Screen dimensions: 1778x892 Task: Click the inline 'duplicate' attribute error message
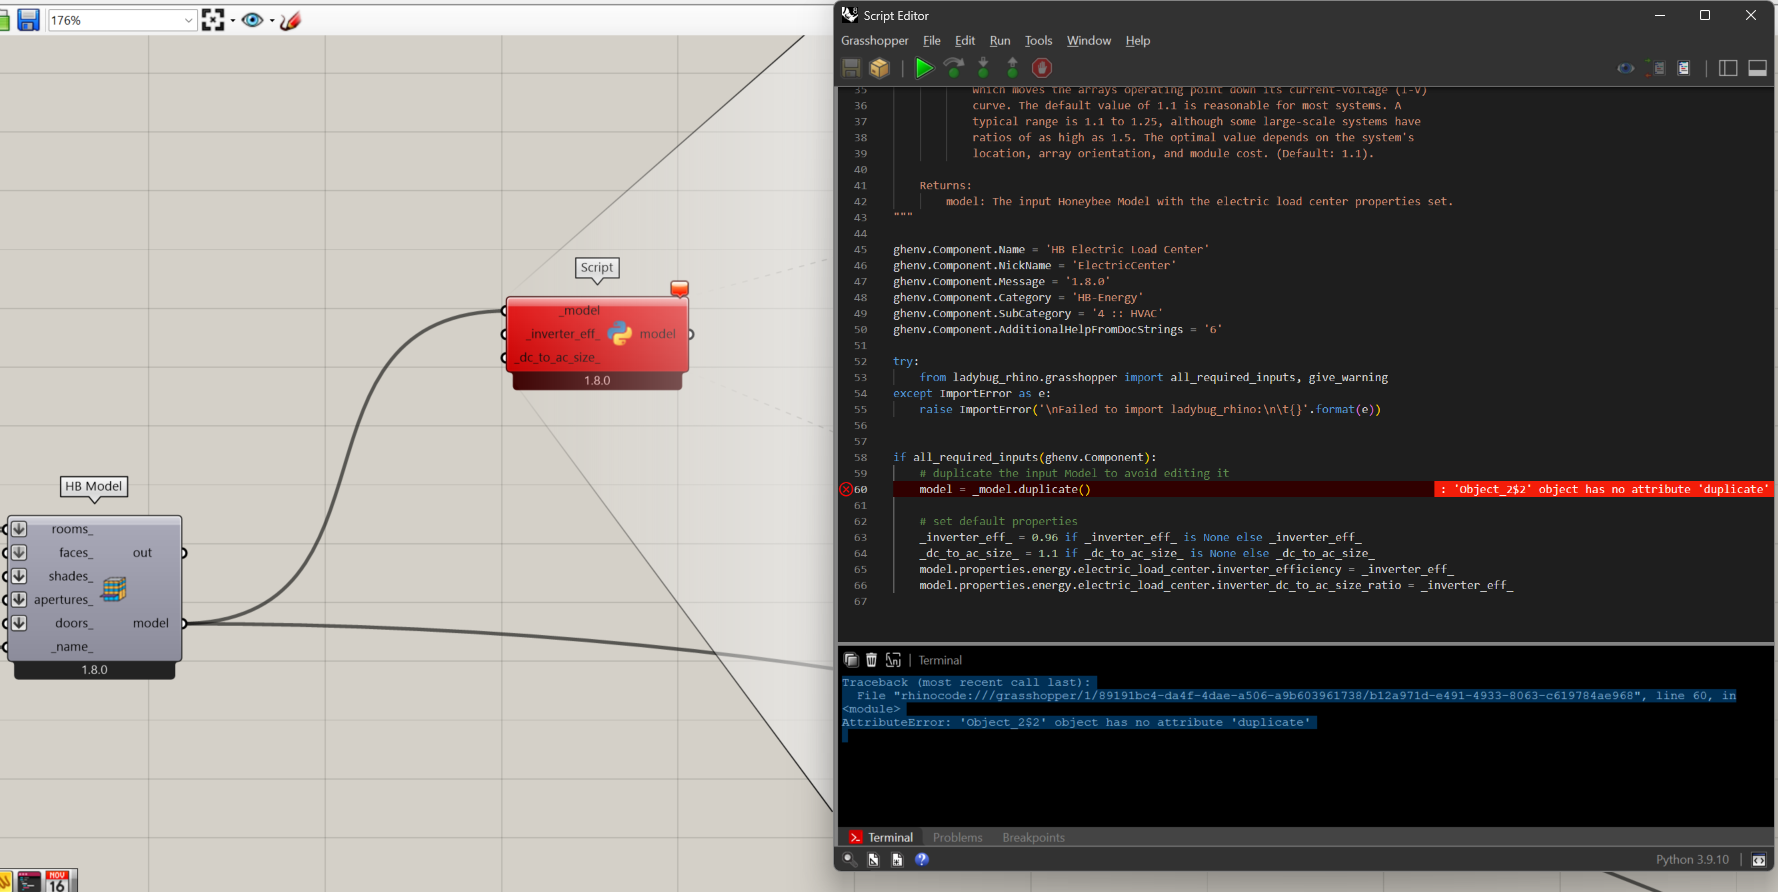[1604, 489]
